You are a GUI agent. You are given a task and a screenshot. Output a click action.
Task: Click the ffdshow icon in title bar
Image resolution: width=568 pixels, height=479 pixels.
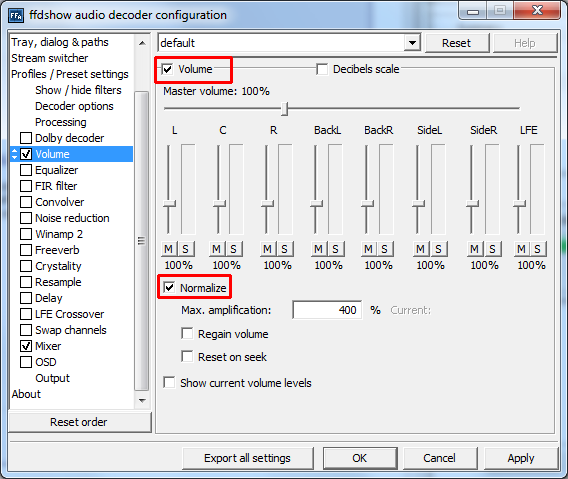pos(16,15)
